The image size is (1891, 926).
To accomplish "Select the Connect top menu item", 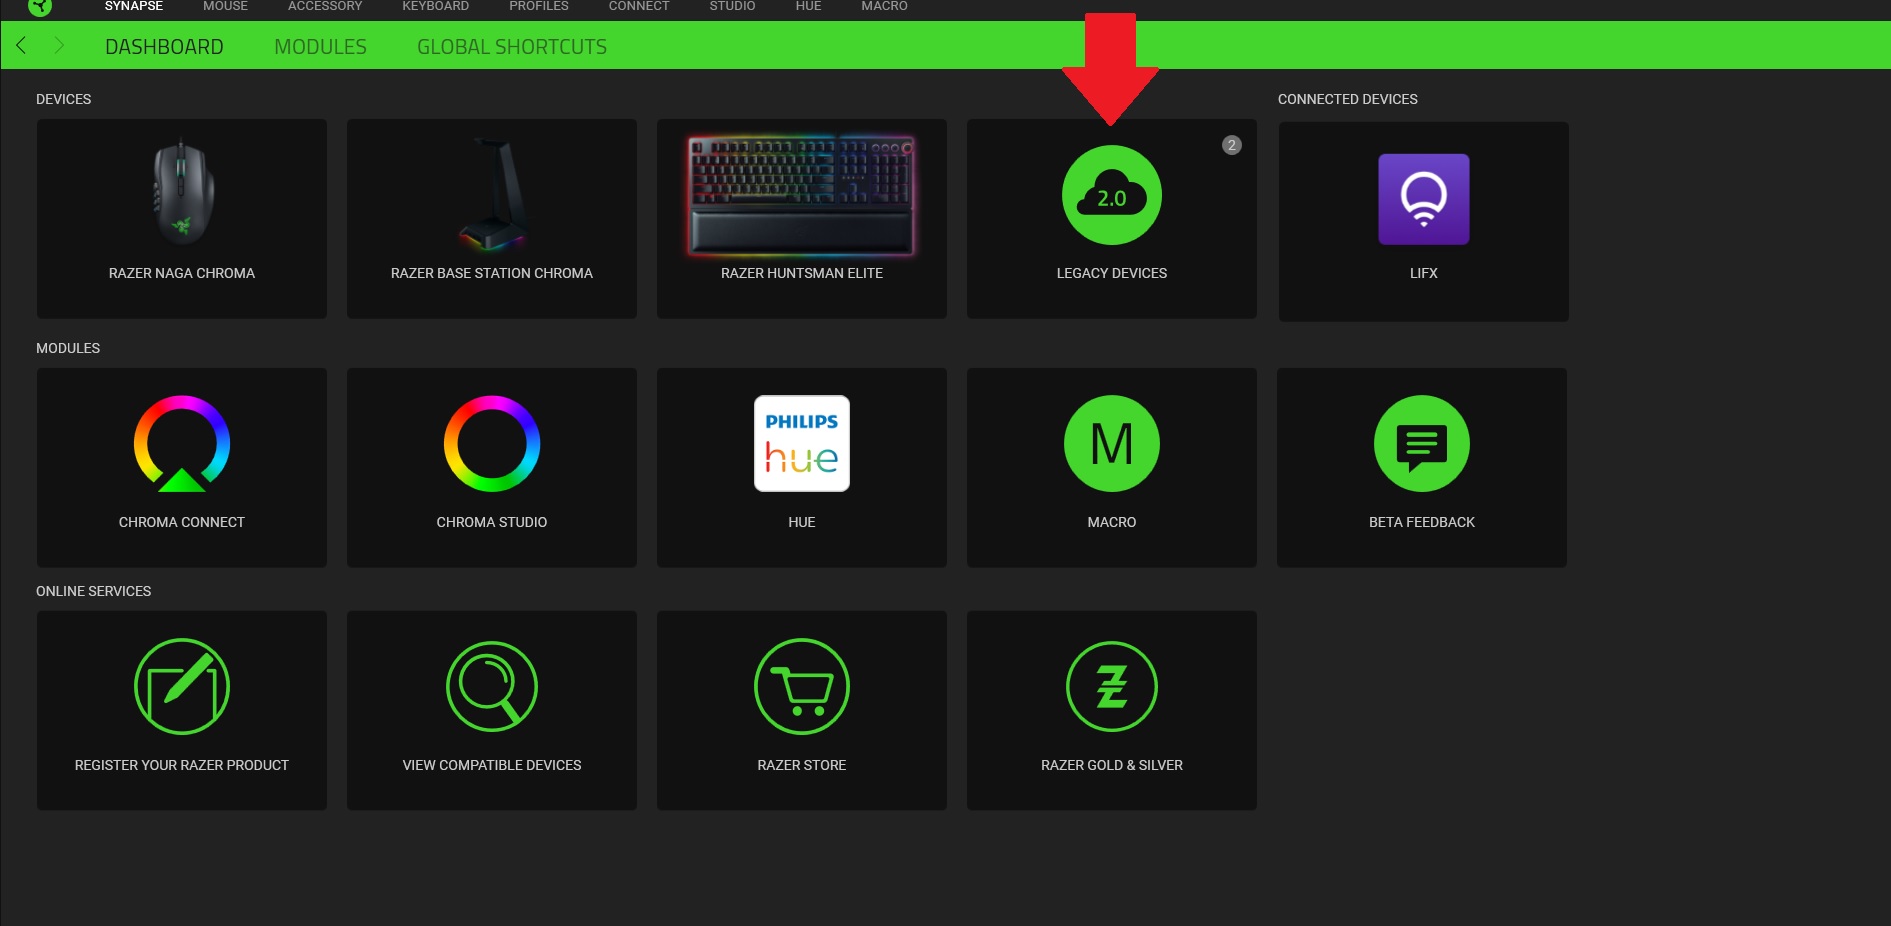I will coord(639,6).
